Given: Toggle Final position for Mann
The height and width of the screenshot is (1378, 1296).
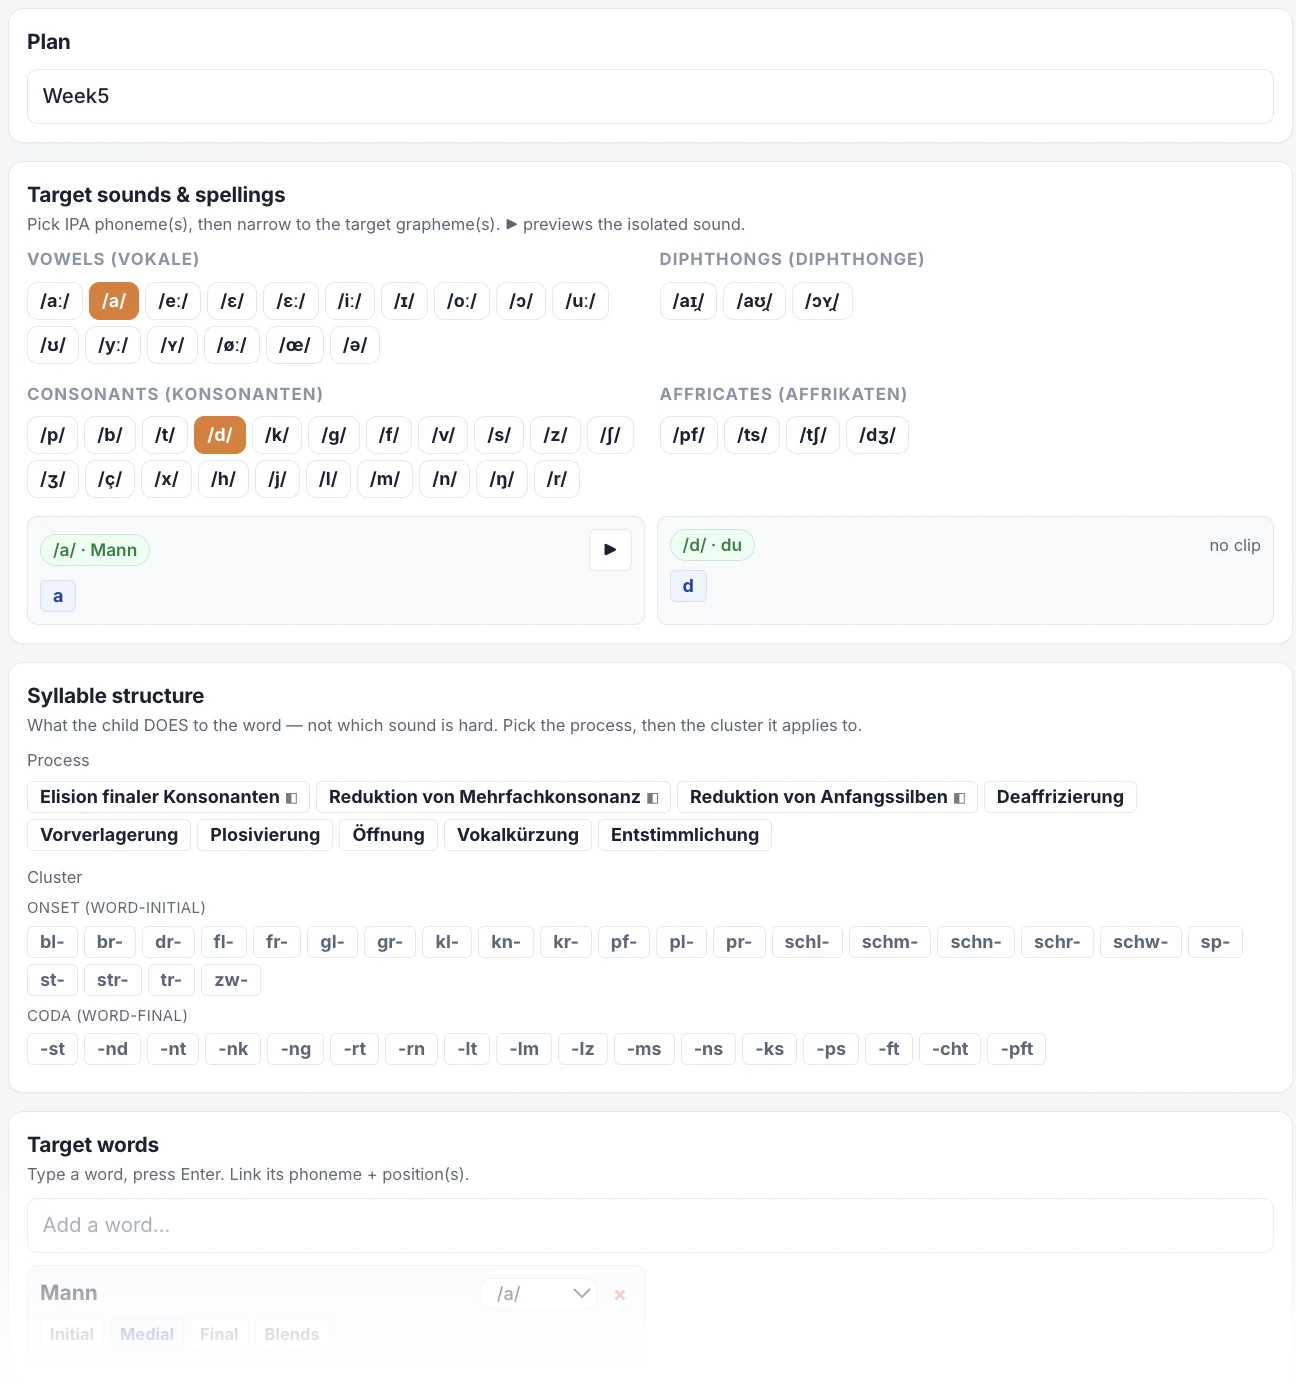Looking at the screenshot, I should pos(219,1334).
